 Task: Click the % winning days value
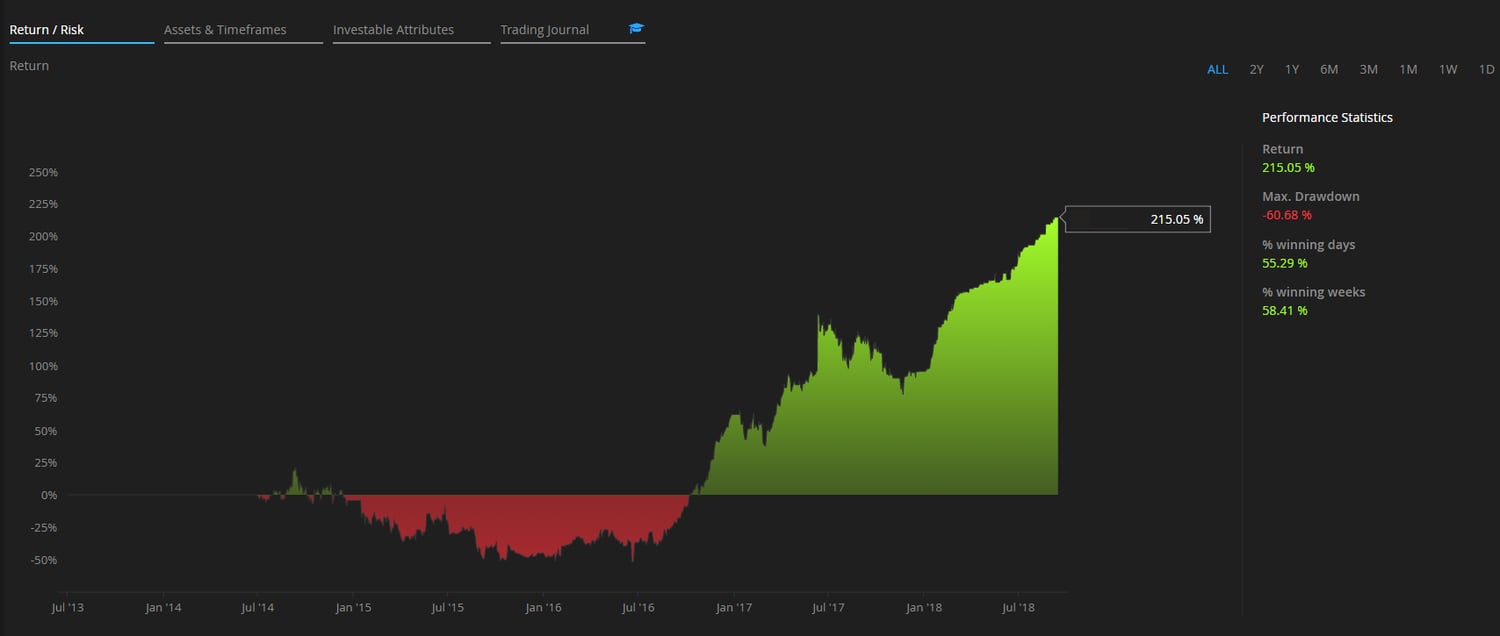1283,263
